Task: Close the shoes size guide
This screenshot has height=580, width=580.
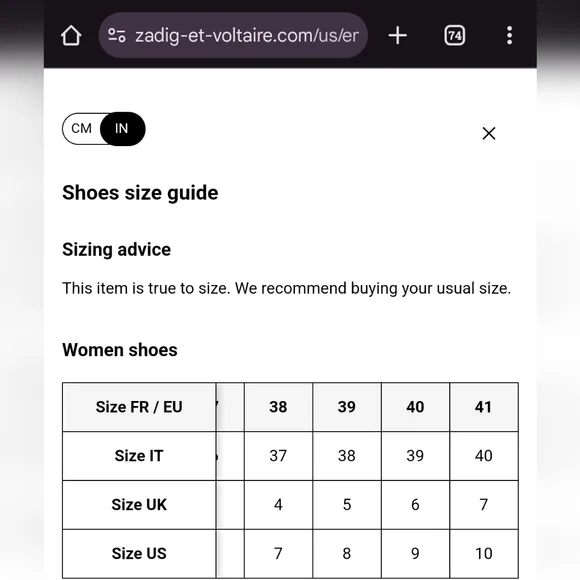Action: click(x=489, y=133)
